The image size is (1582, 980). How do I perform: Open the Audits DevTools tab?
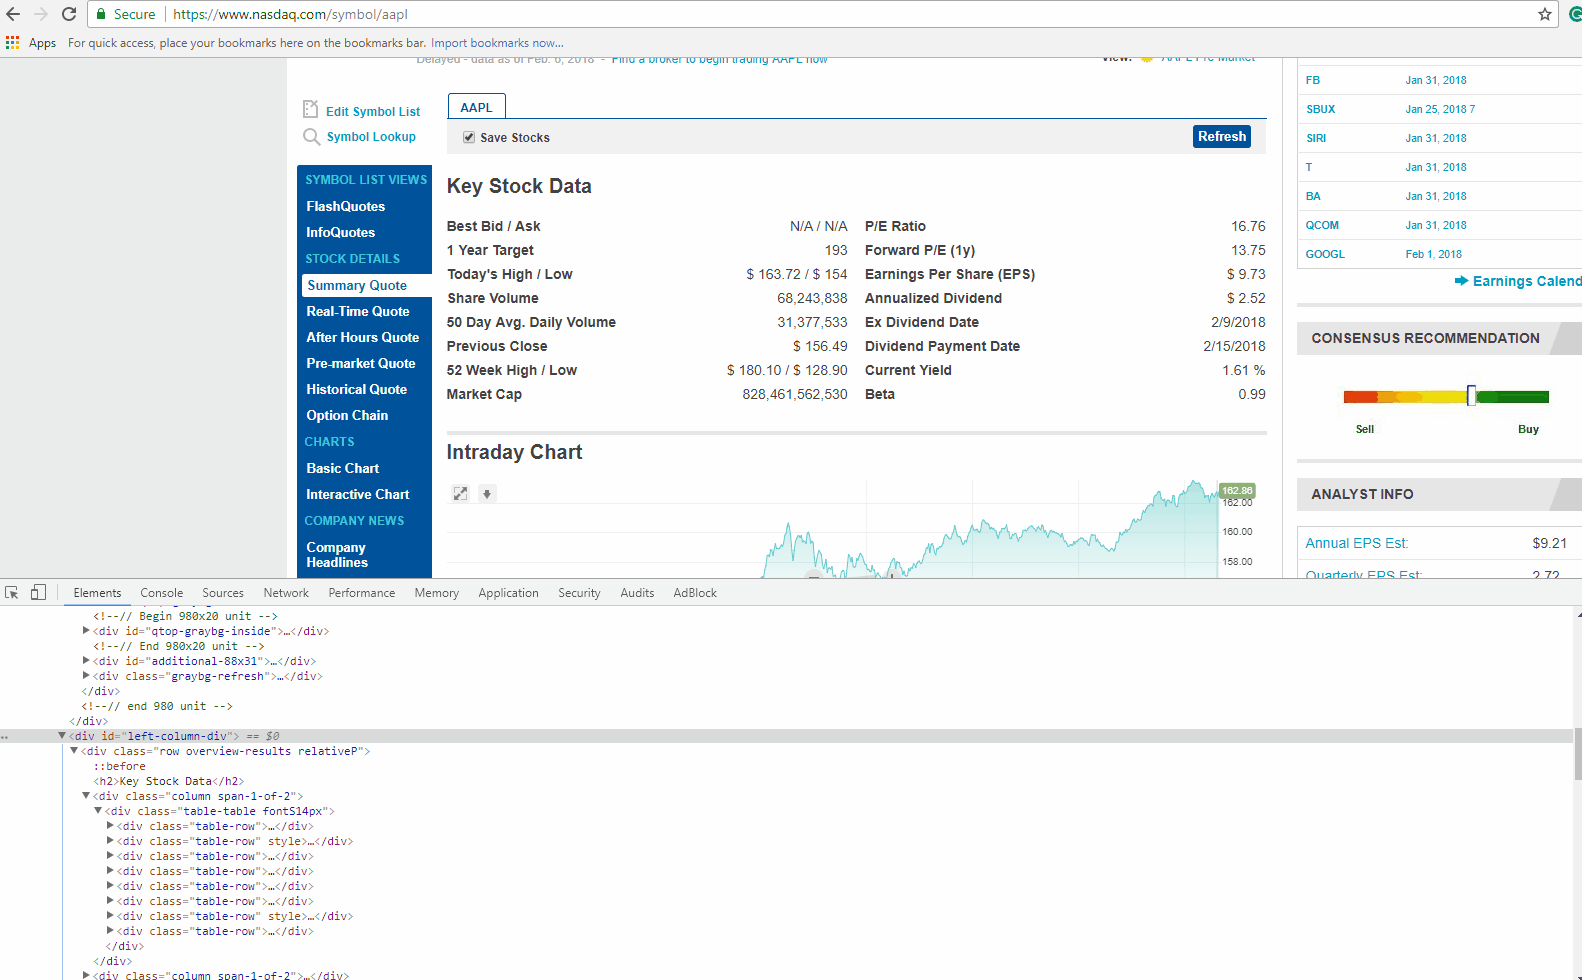click(x=637, y=593)
